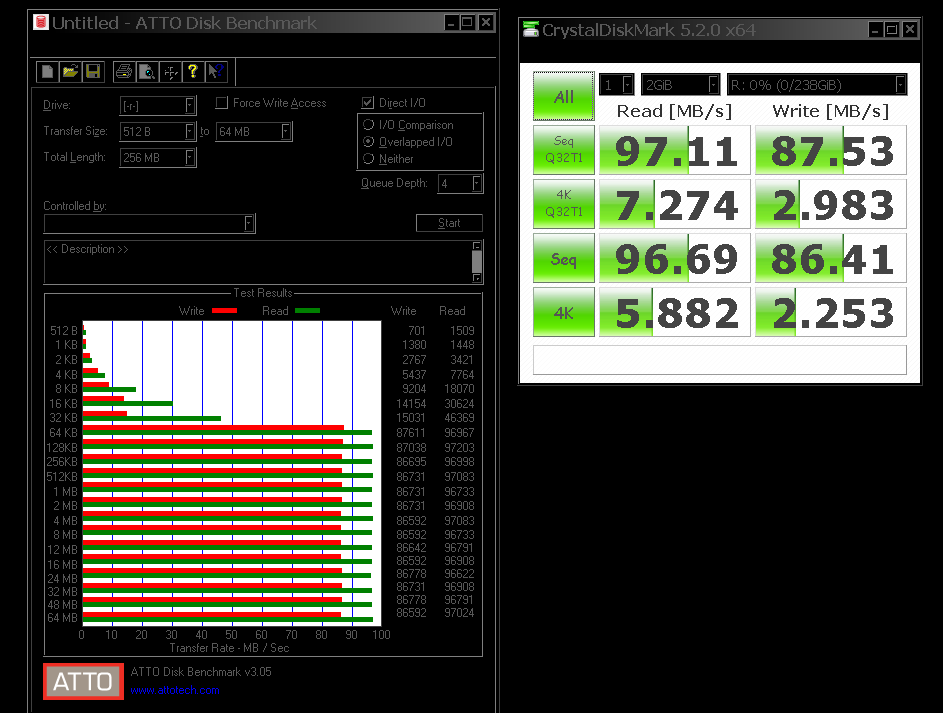The height and width of the screenshot is (713, 943).
Task: Expand the 2GiB test size dropdown
Action: (x=713, y=85)
